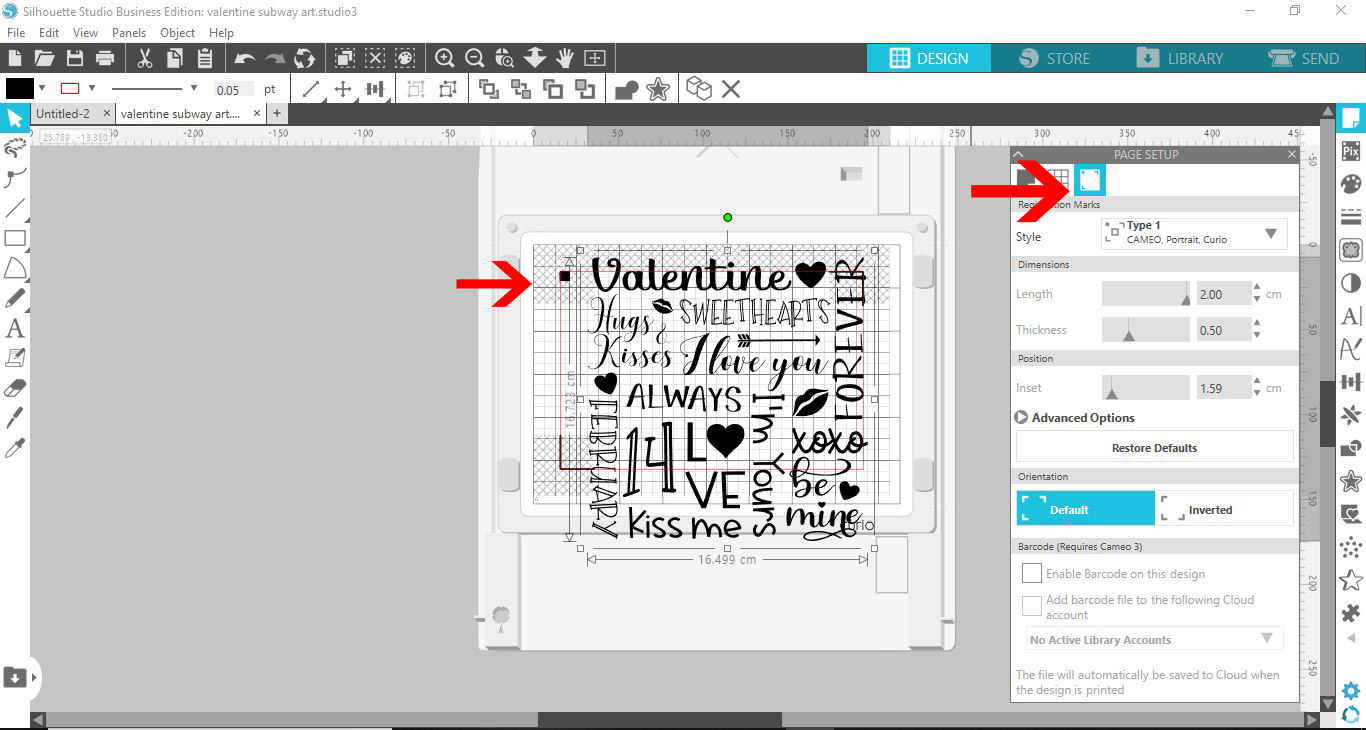Enable Barcode on this design checkbox
Image resolution: width=1366 pixels, height=730 pixels.
(x=1032, y=574)
